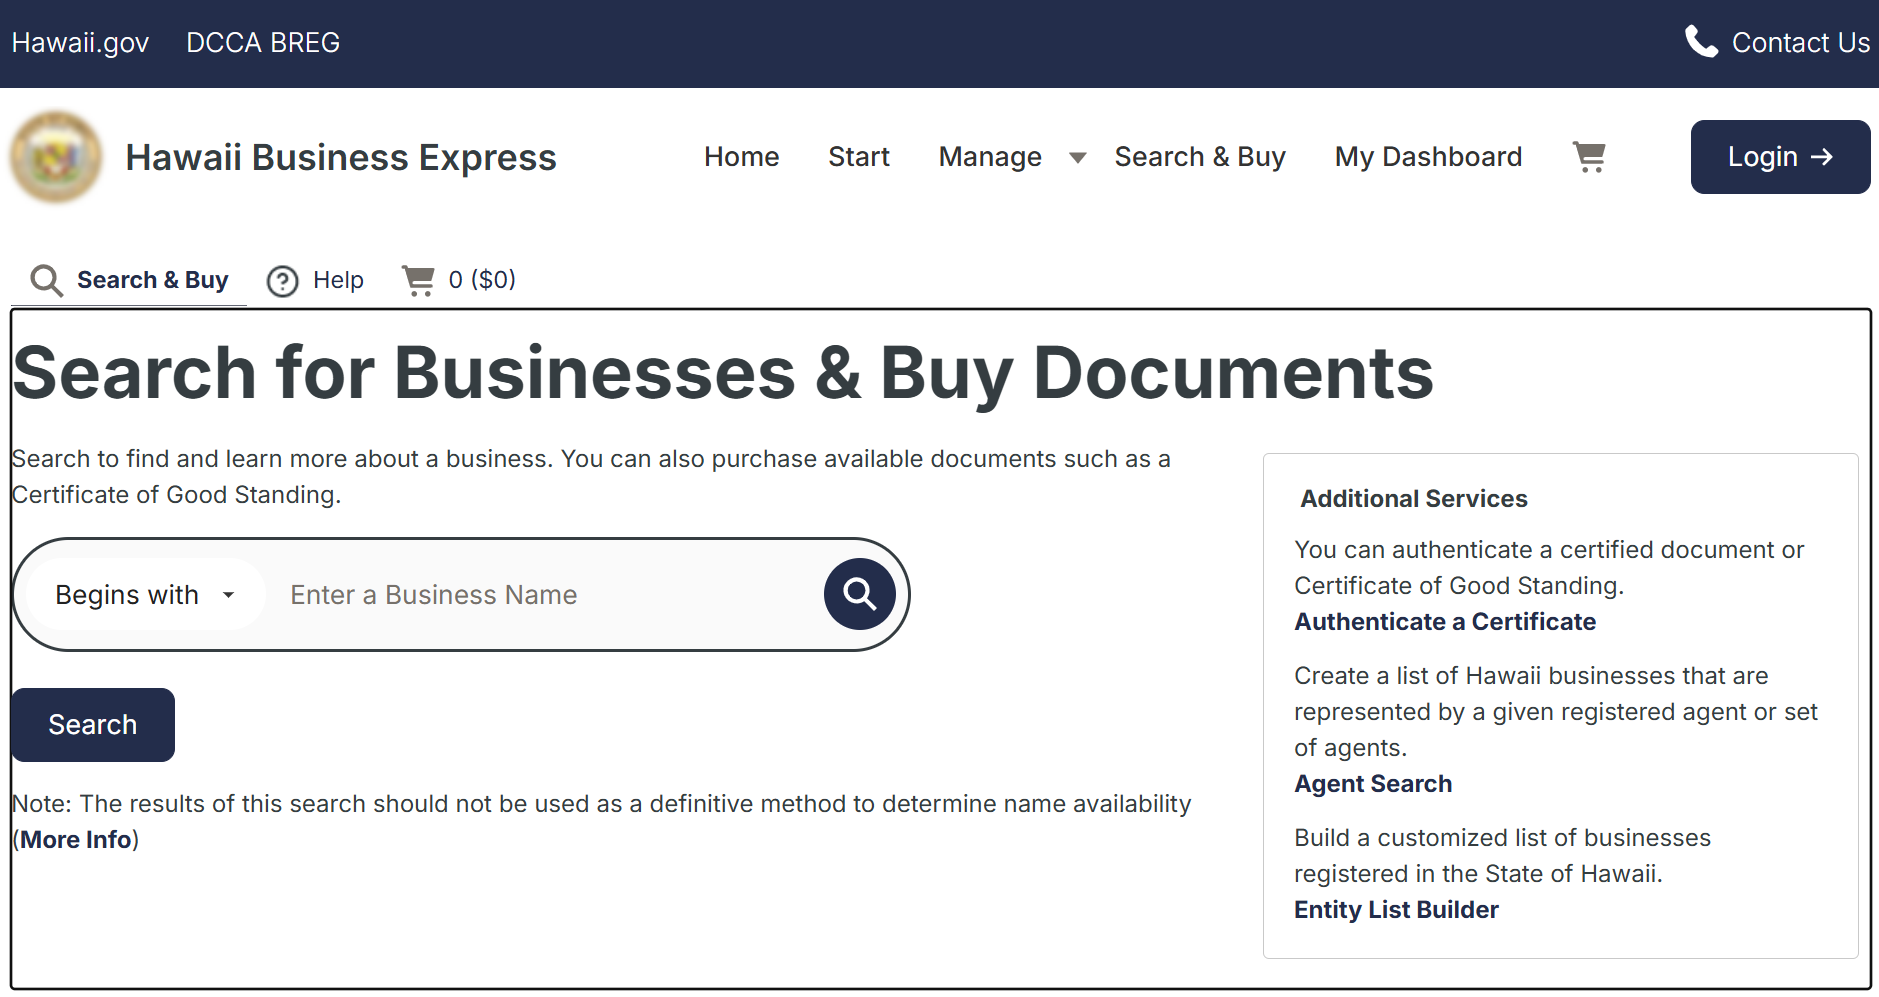Click the dark Search button

click(93, 725)
